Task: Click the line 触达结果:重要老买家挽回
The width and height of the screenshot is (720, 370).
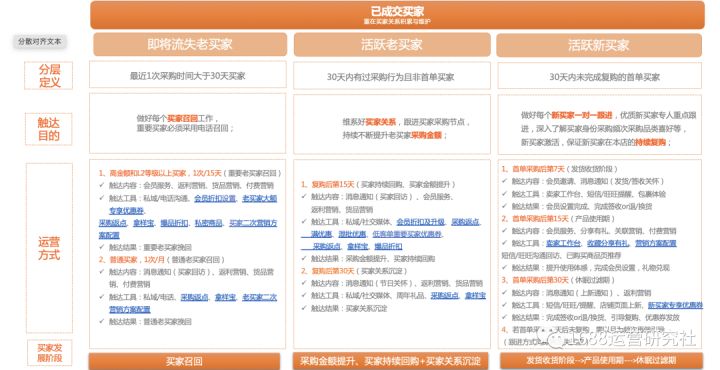Action: click(150, 247)
